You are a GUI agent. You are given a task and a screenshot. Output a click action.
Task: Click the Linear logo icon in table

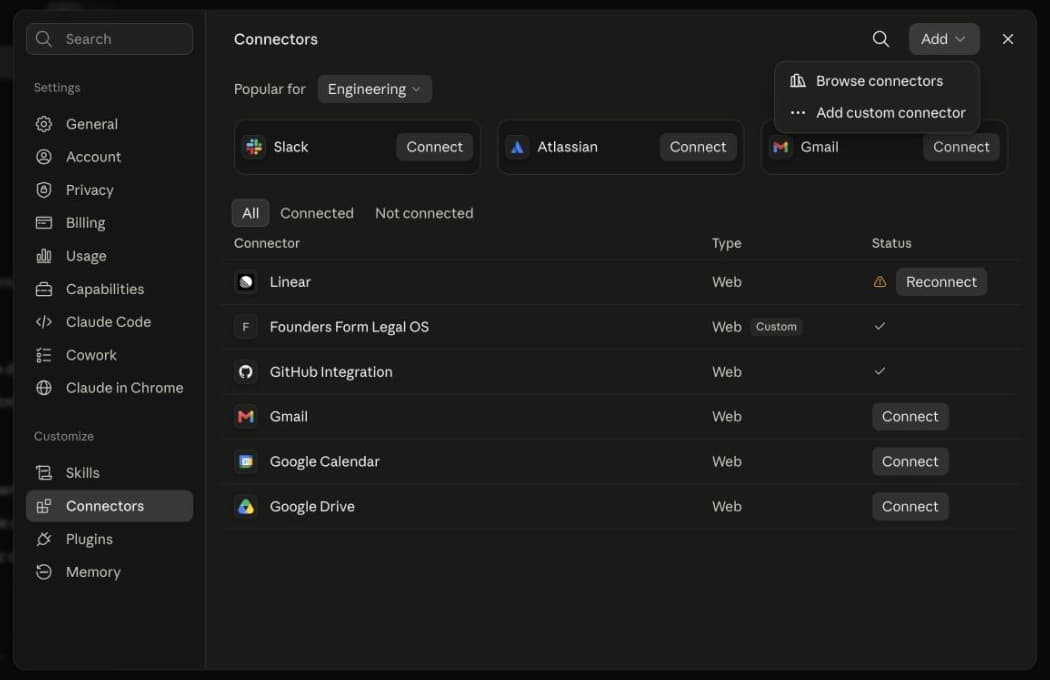(x=246, y=282)
